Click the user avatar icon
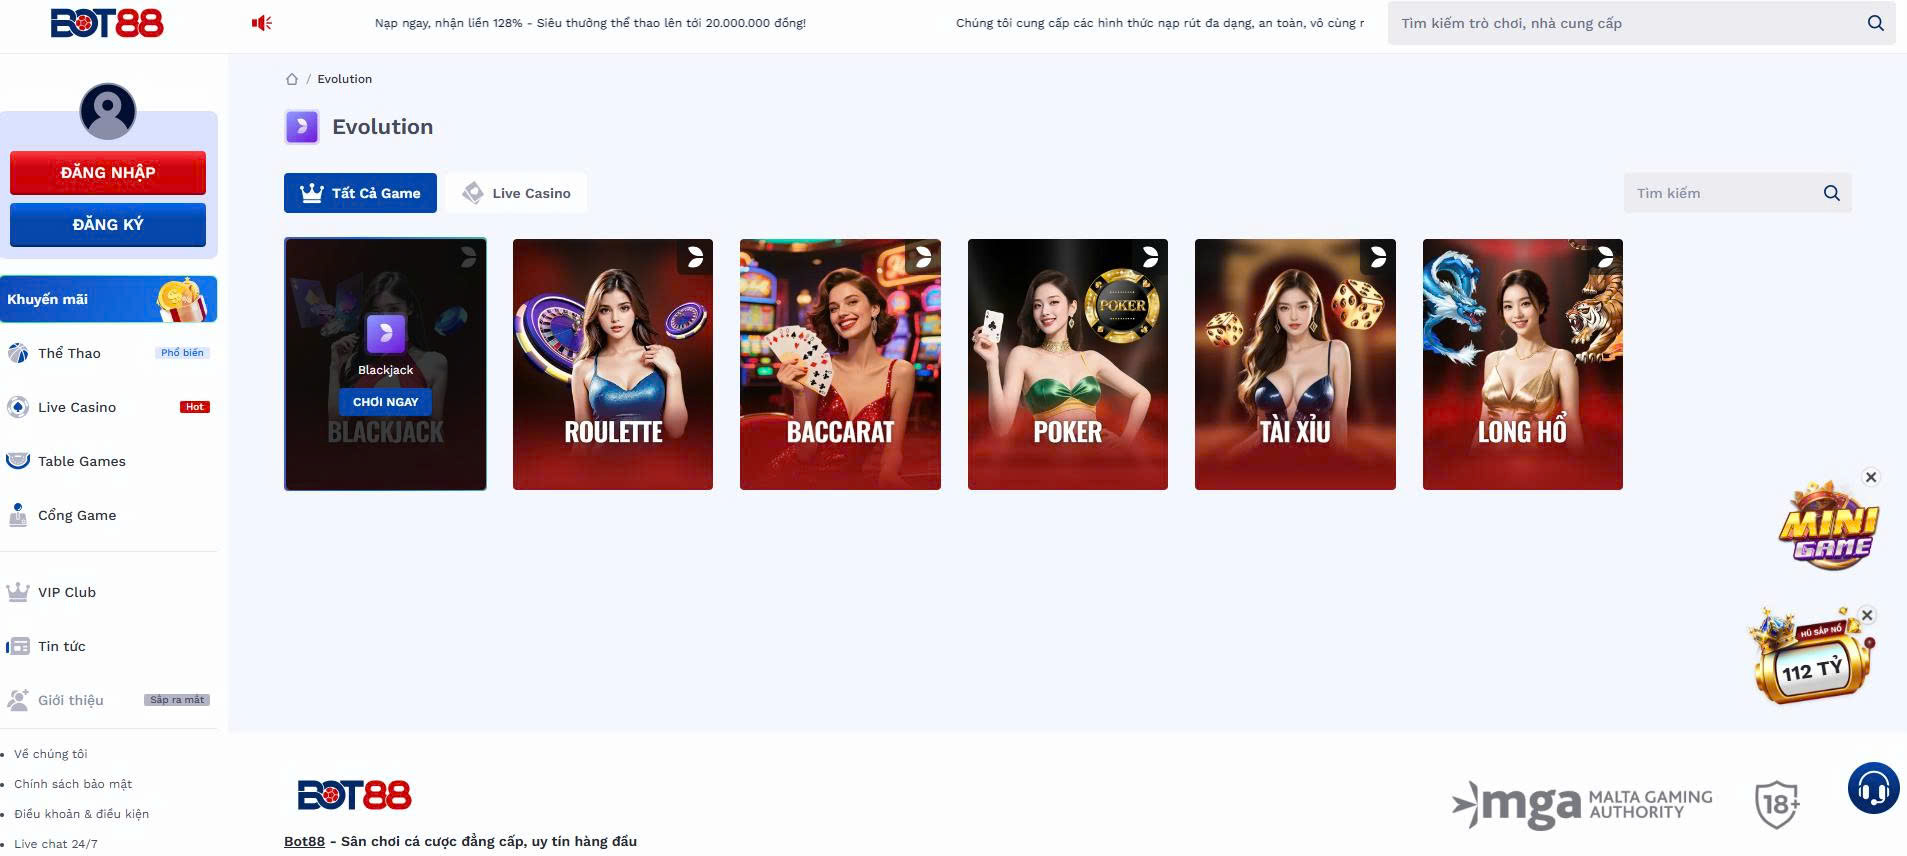The height and width of the screenshot is (856, 1907). pyautogui.click(x=108, y=111)
